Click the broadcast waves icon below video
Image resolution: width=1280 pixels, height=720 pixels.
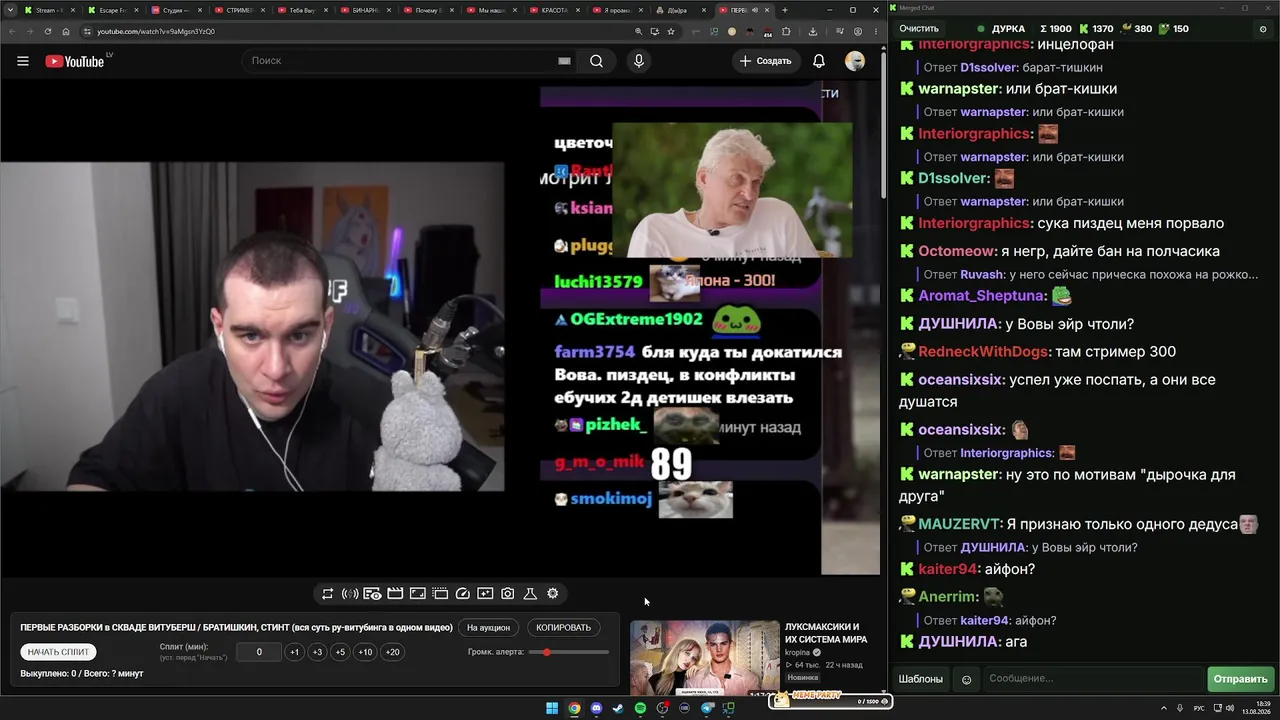(350, 594)
